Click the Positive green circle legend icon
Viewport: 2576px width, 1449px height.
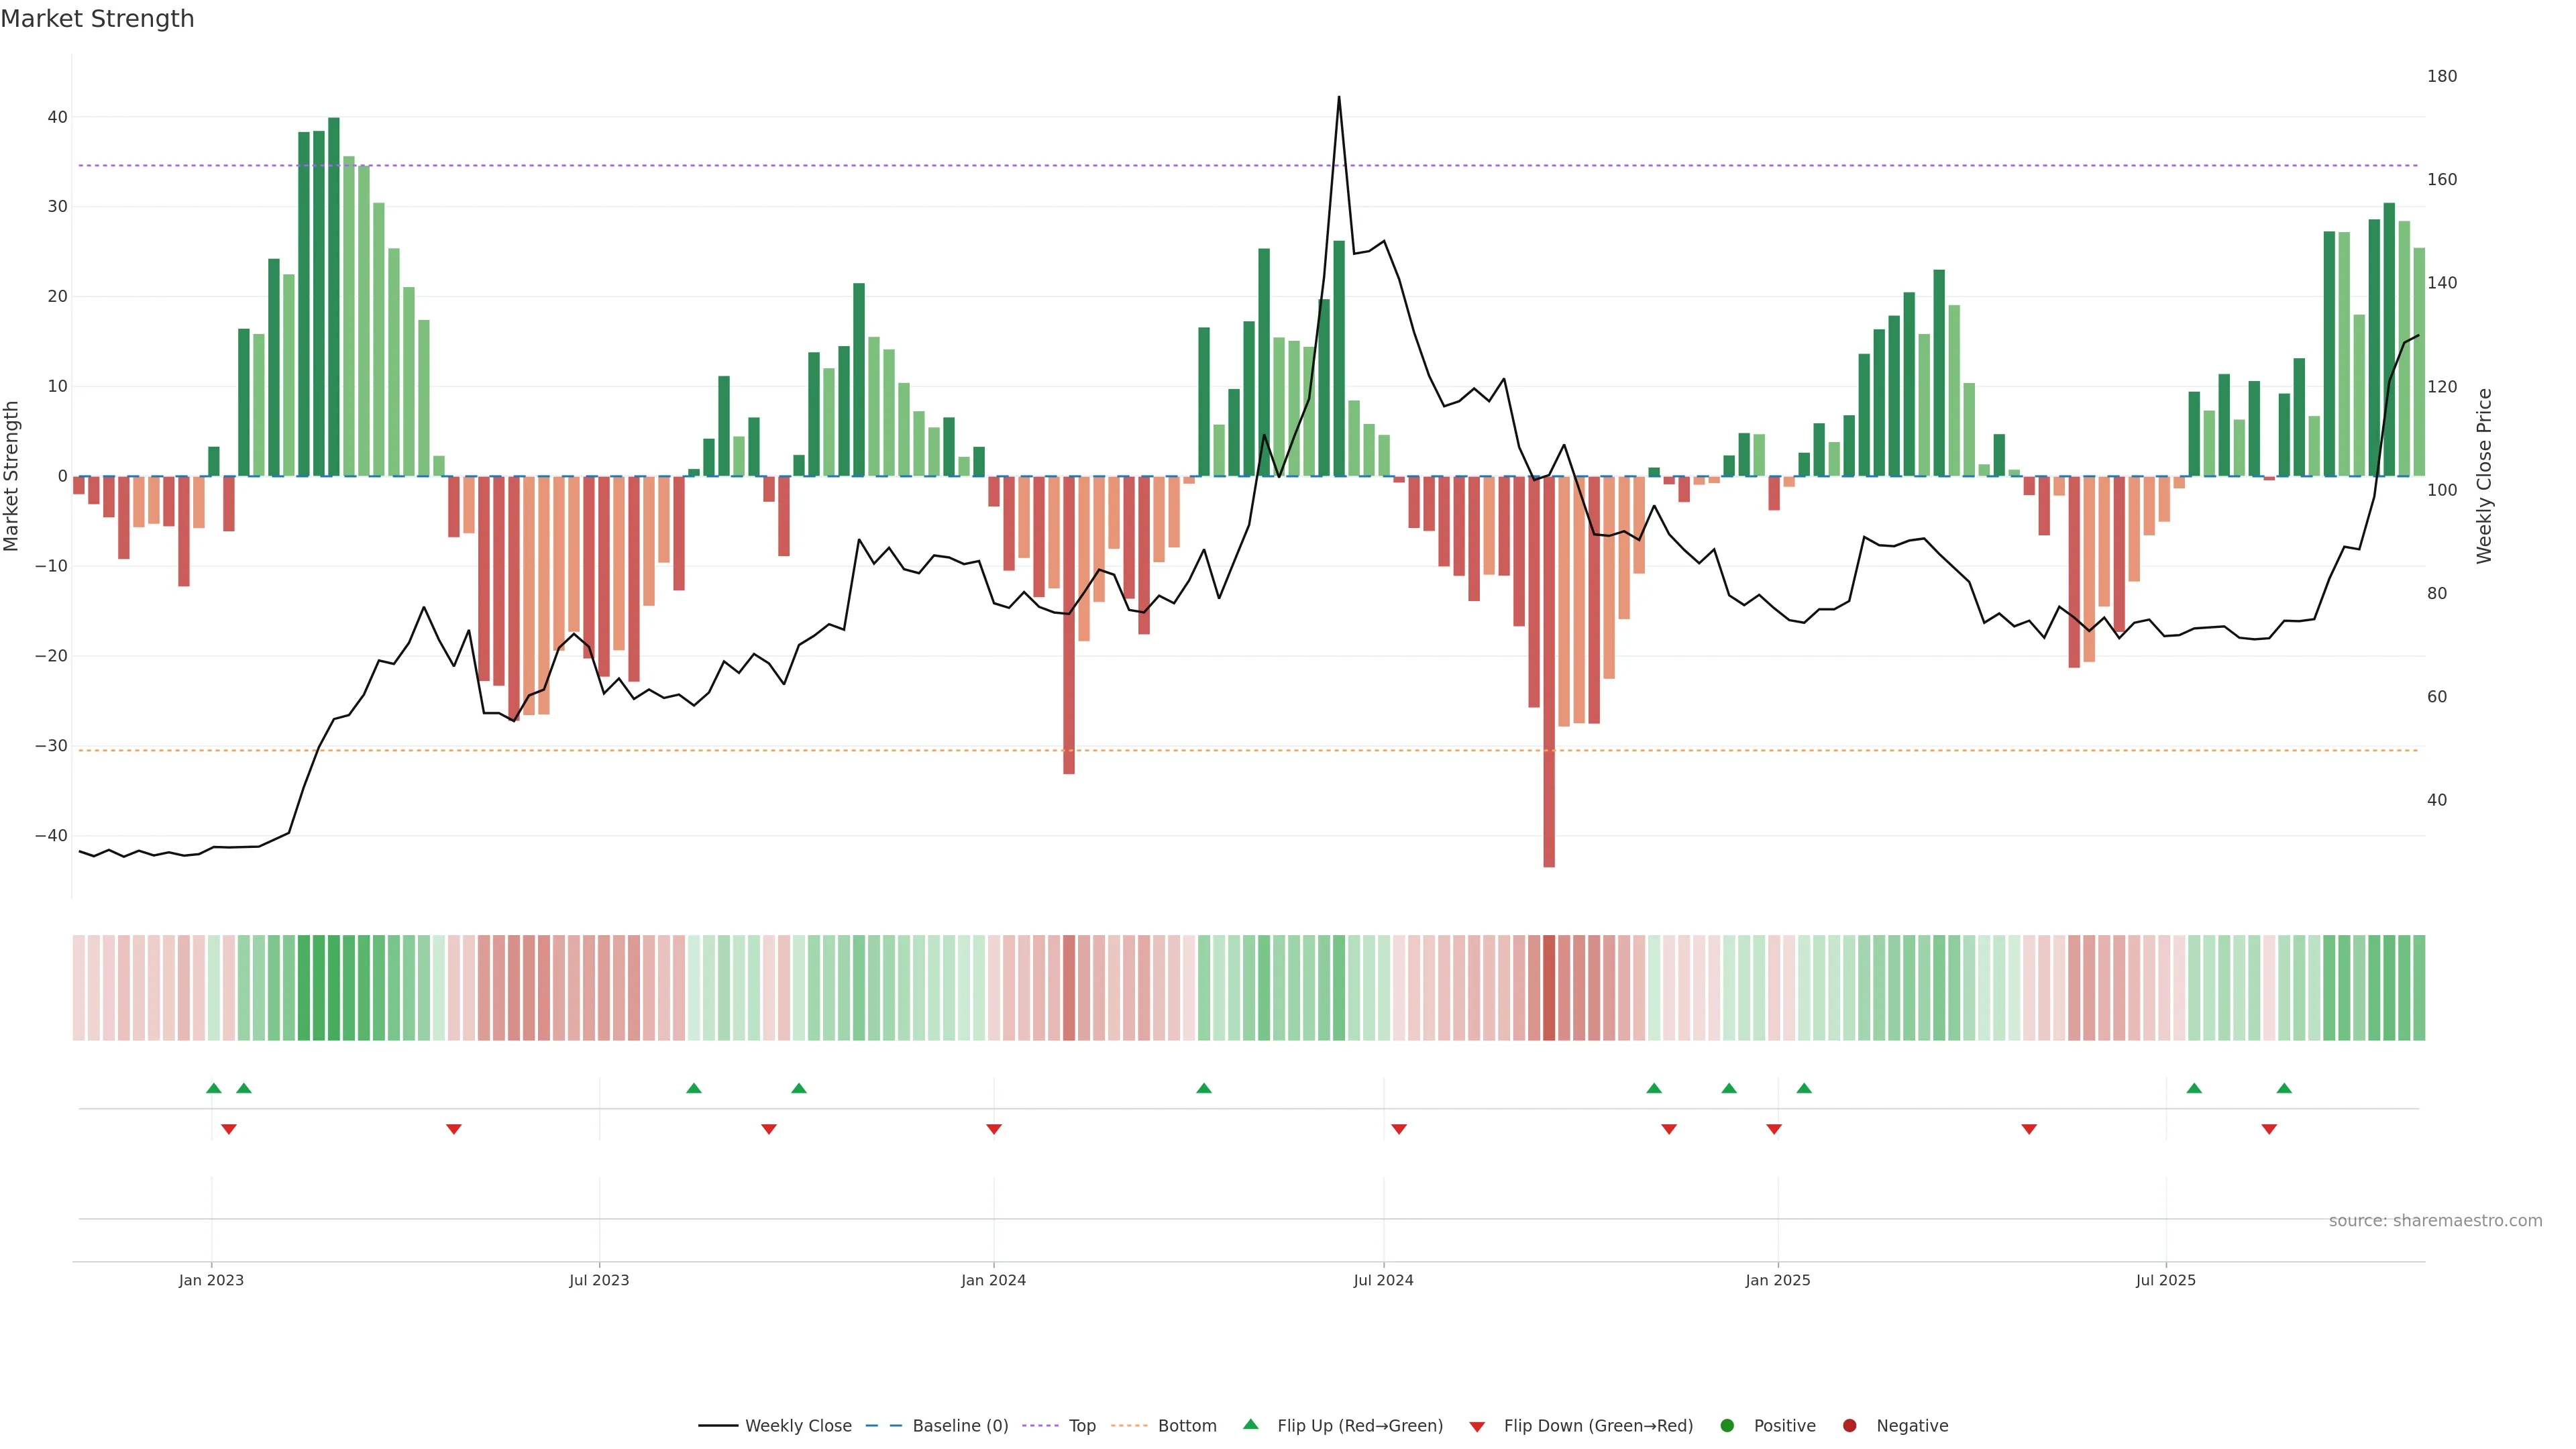[1727, 1426]
